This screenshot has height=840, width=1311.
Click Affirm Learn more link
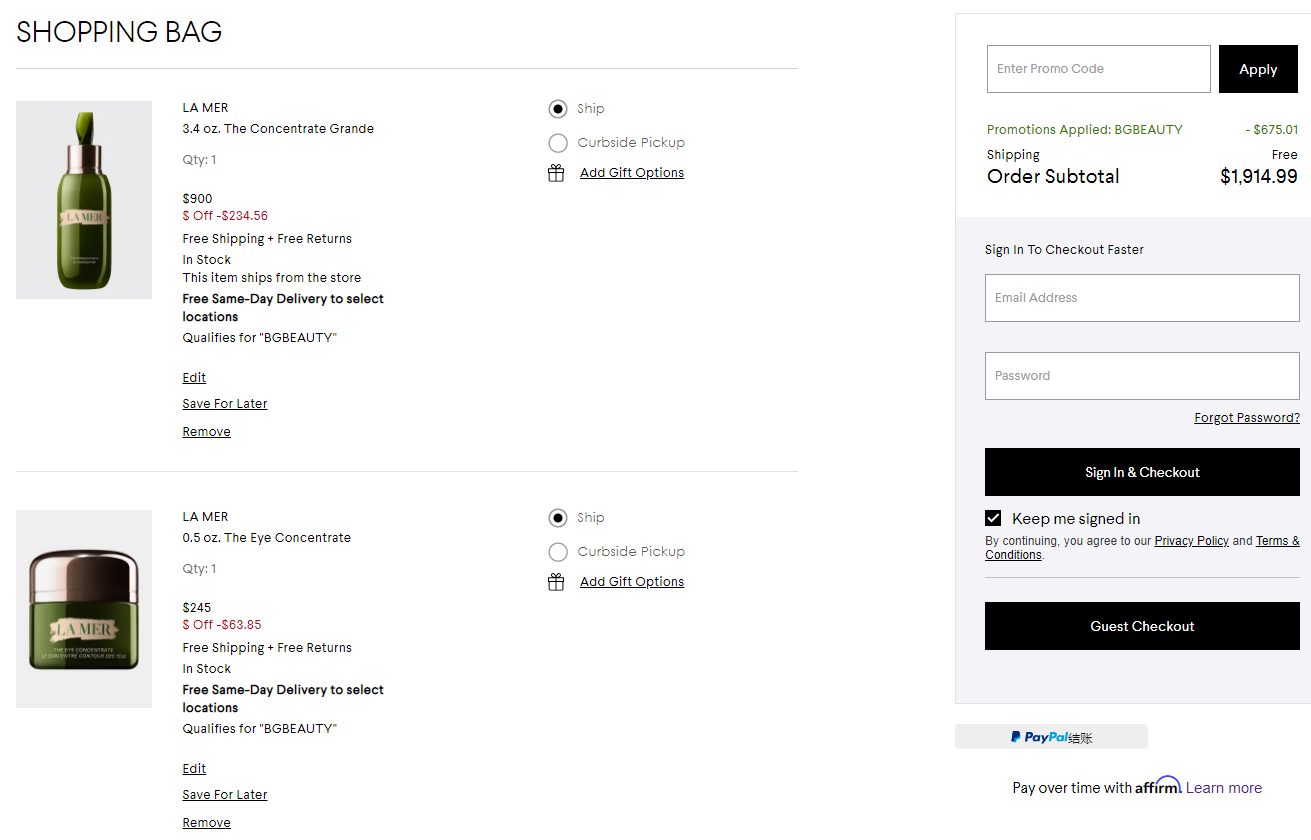1224,788
